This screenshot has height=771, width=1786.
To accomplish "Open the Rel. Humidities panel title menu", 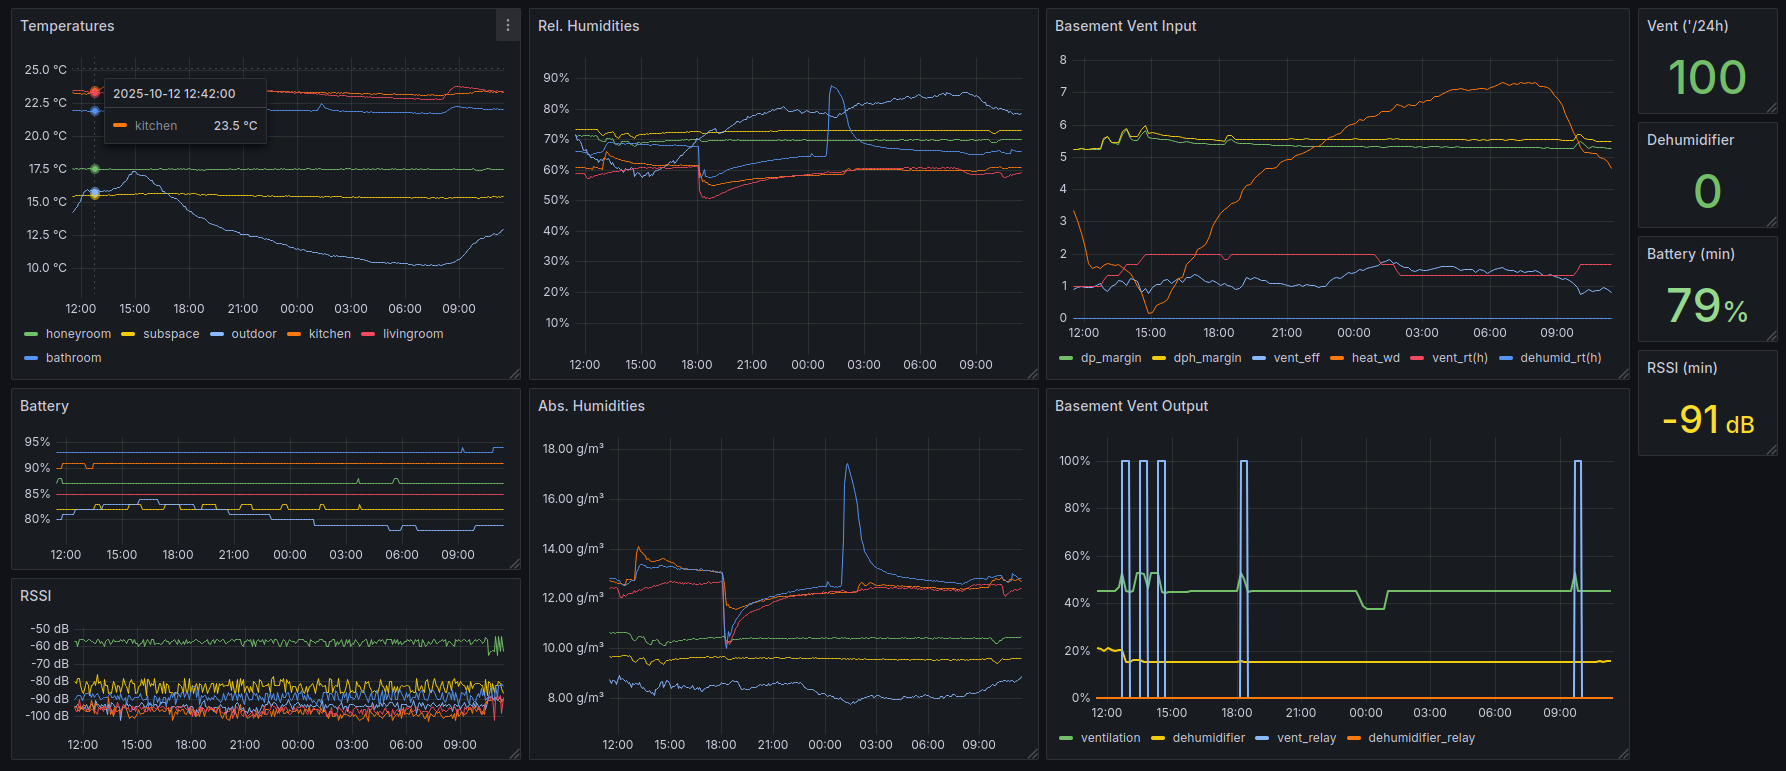I will tap(588, 26).
